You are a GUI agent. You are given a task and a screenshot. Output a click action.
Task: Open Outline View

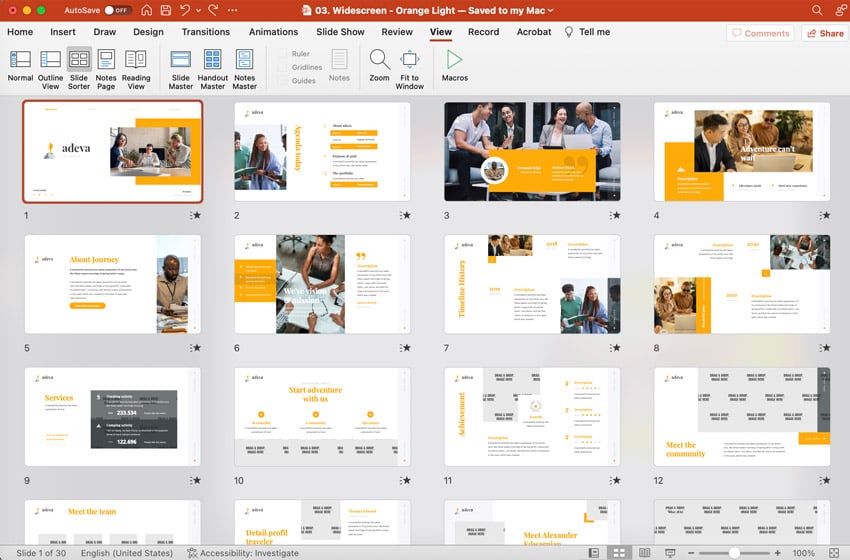(x=50, y=66)
